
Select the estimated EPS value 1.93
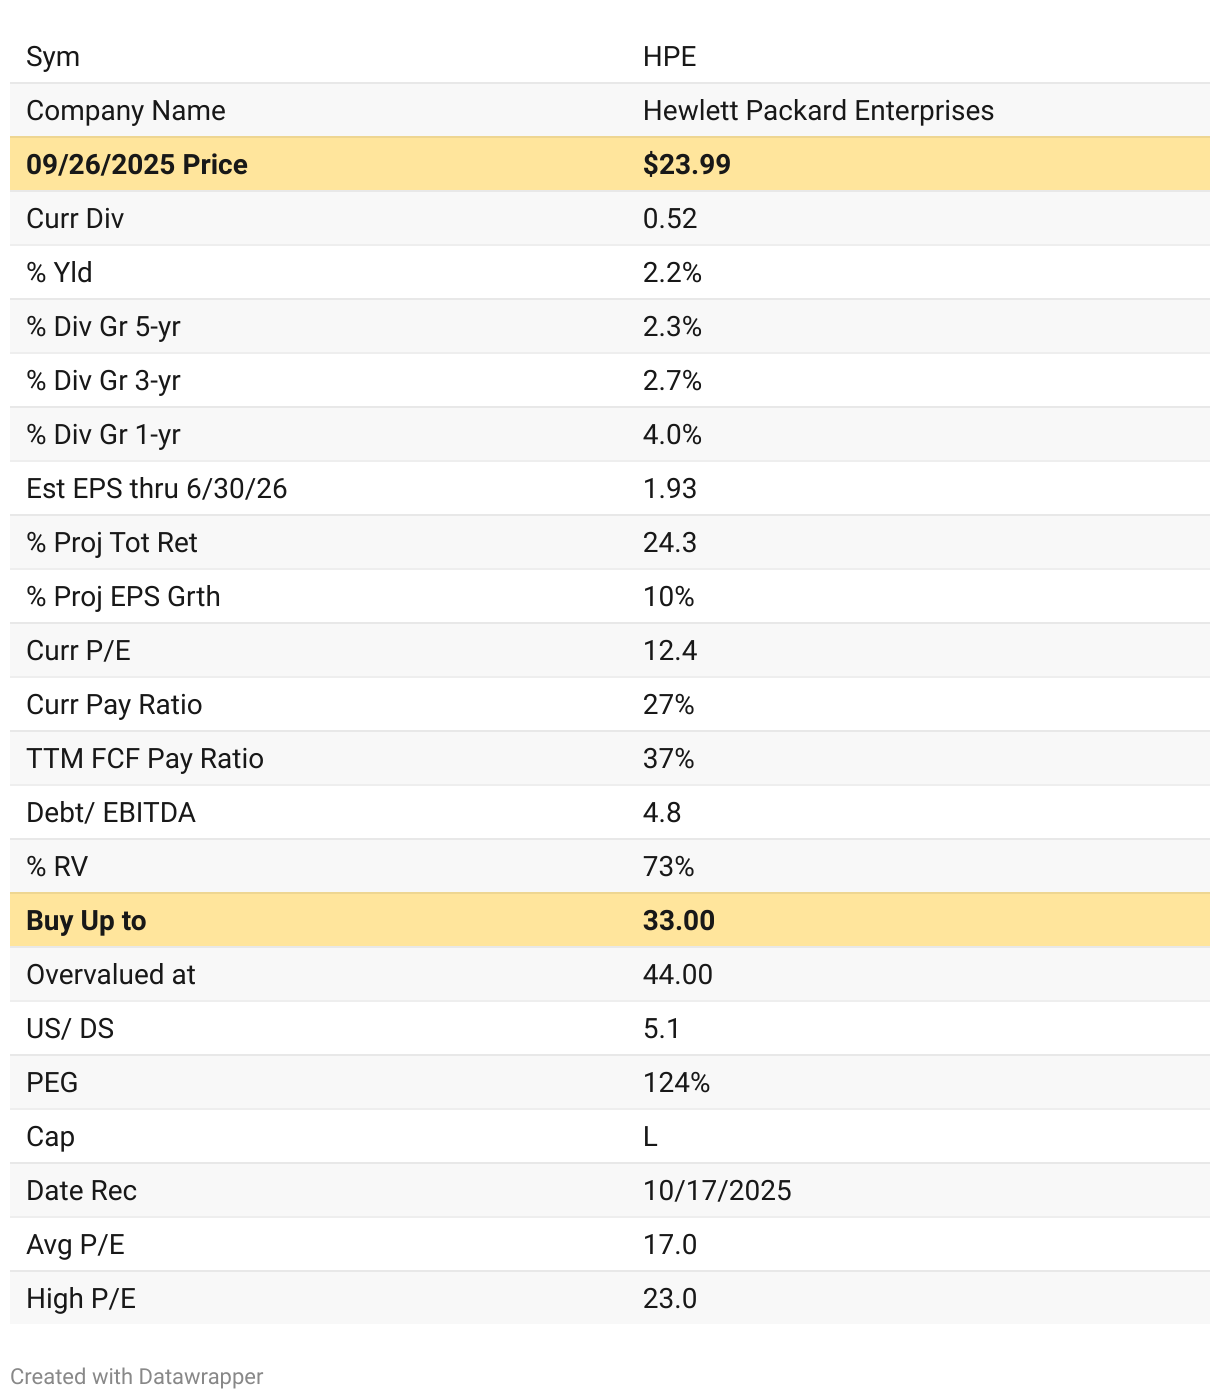(669, 489)
